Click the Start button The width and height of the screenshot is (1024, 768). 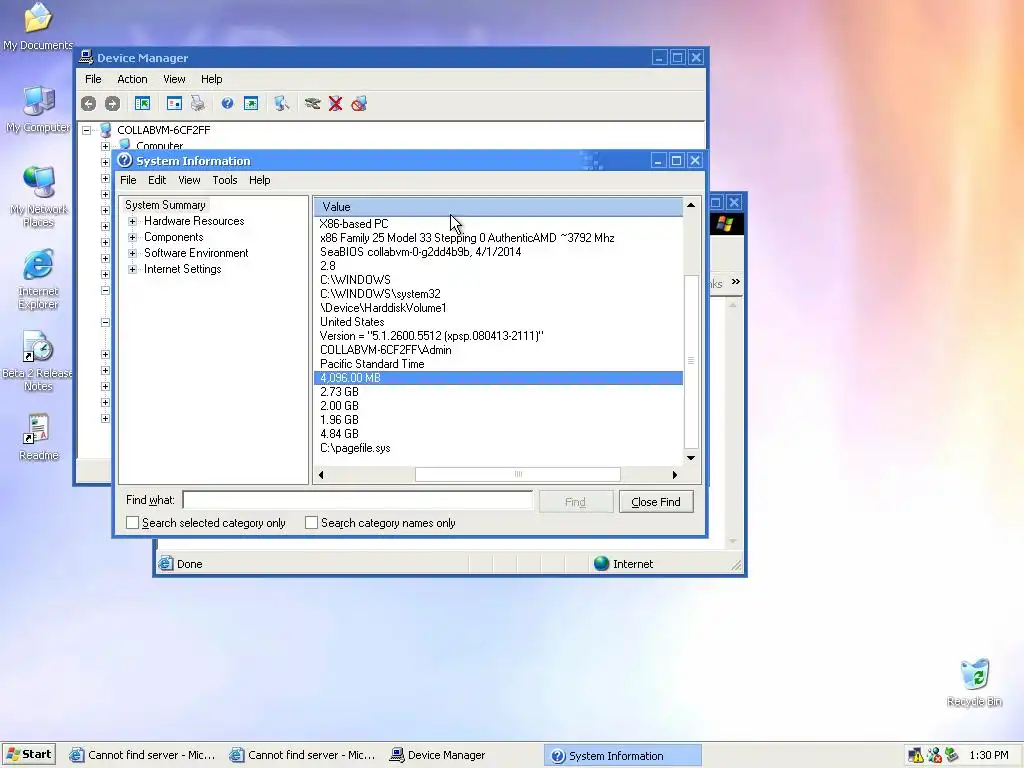point(29,754)
